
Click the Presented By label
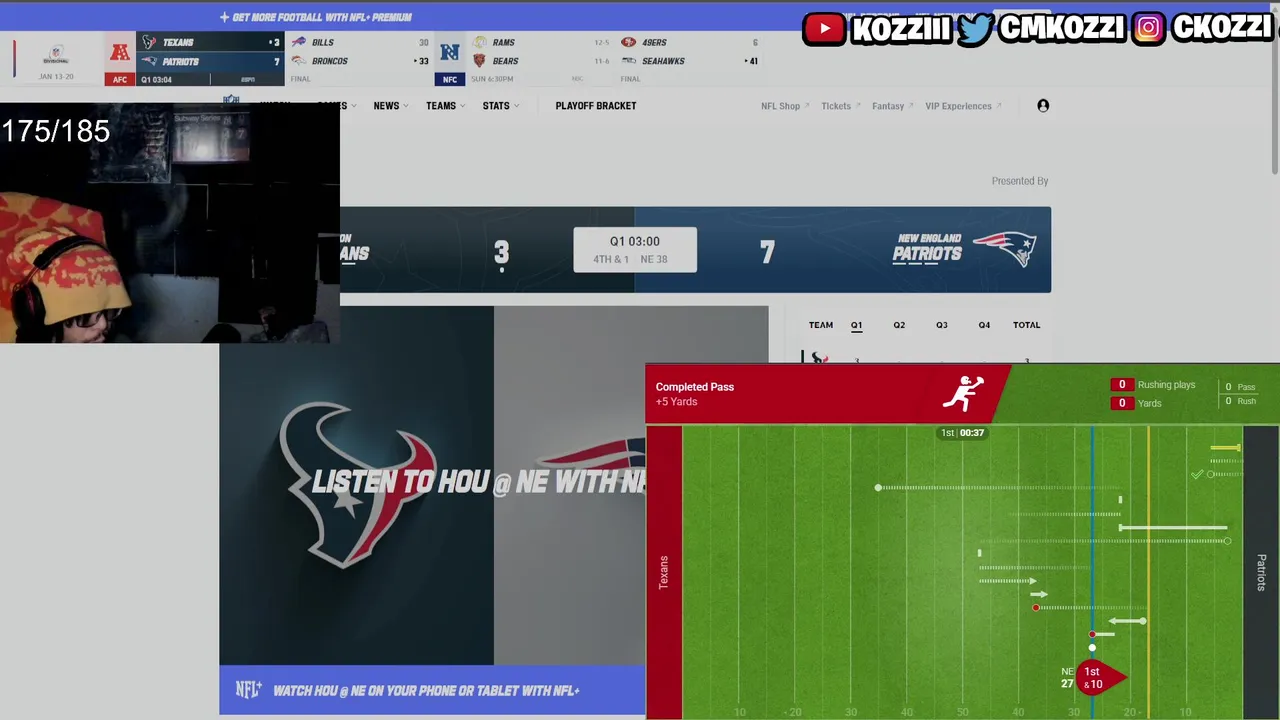pyautogui.click(x=1020, y=181)
